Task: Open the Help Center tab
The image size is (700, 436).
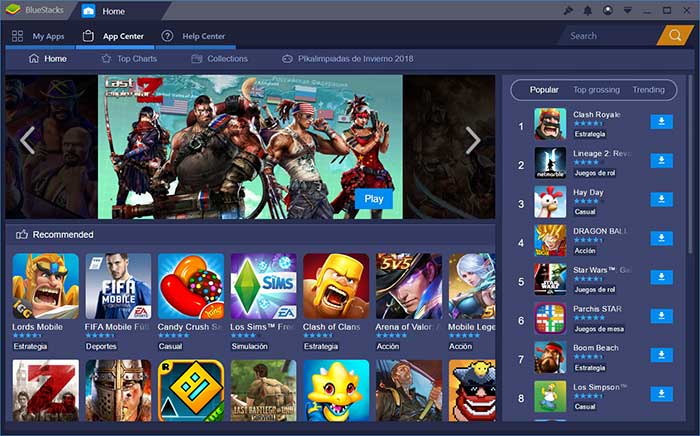Action: (x=195, y=36)
